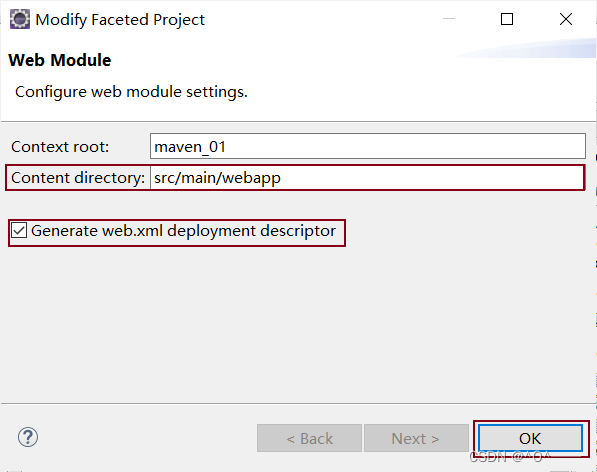Click the CSDN watermark text
597x472 pixels.
(x=510, y=457)
